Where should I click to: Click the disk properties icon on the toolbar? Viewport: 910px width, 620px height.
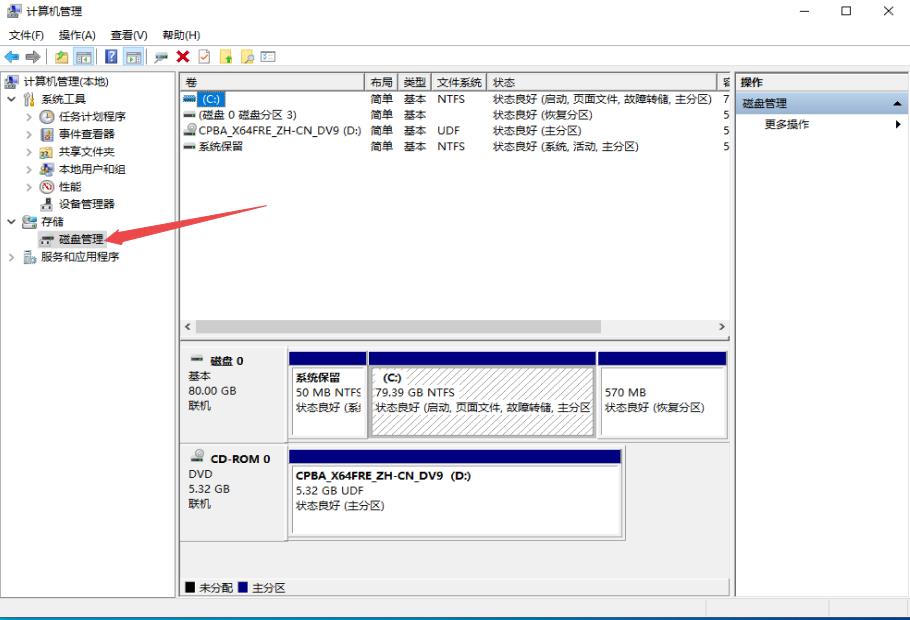tap(161, 57)
